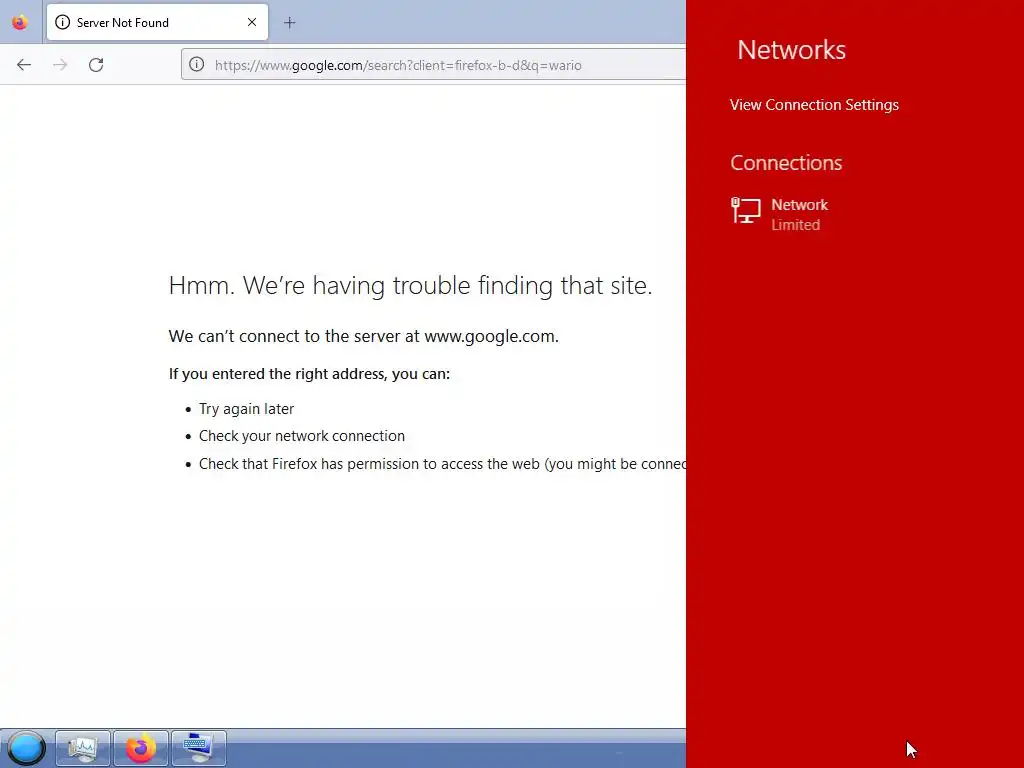Click the Firefox logo icon left of the tab

(20, 22)
